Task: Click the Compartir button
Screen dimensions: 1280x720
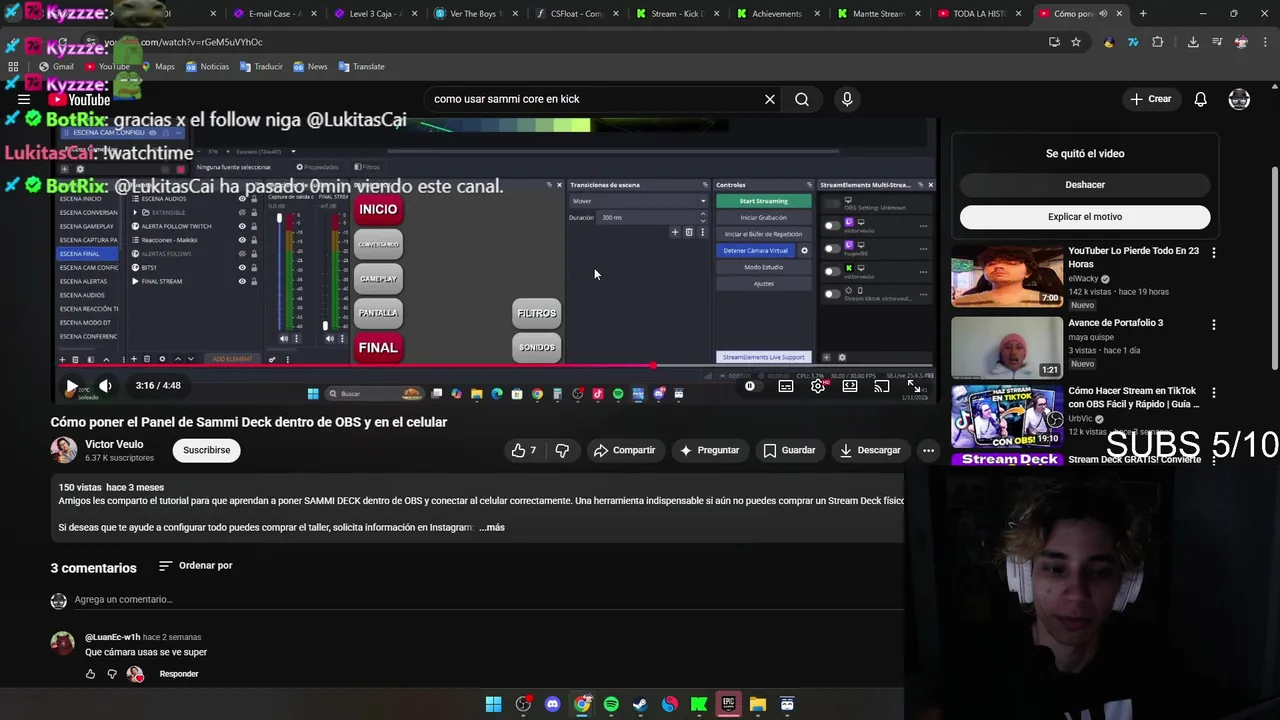Action: point(624,451)
